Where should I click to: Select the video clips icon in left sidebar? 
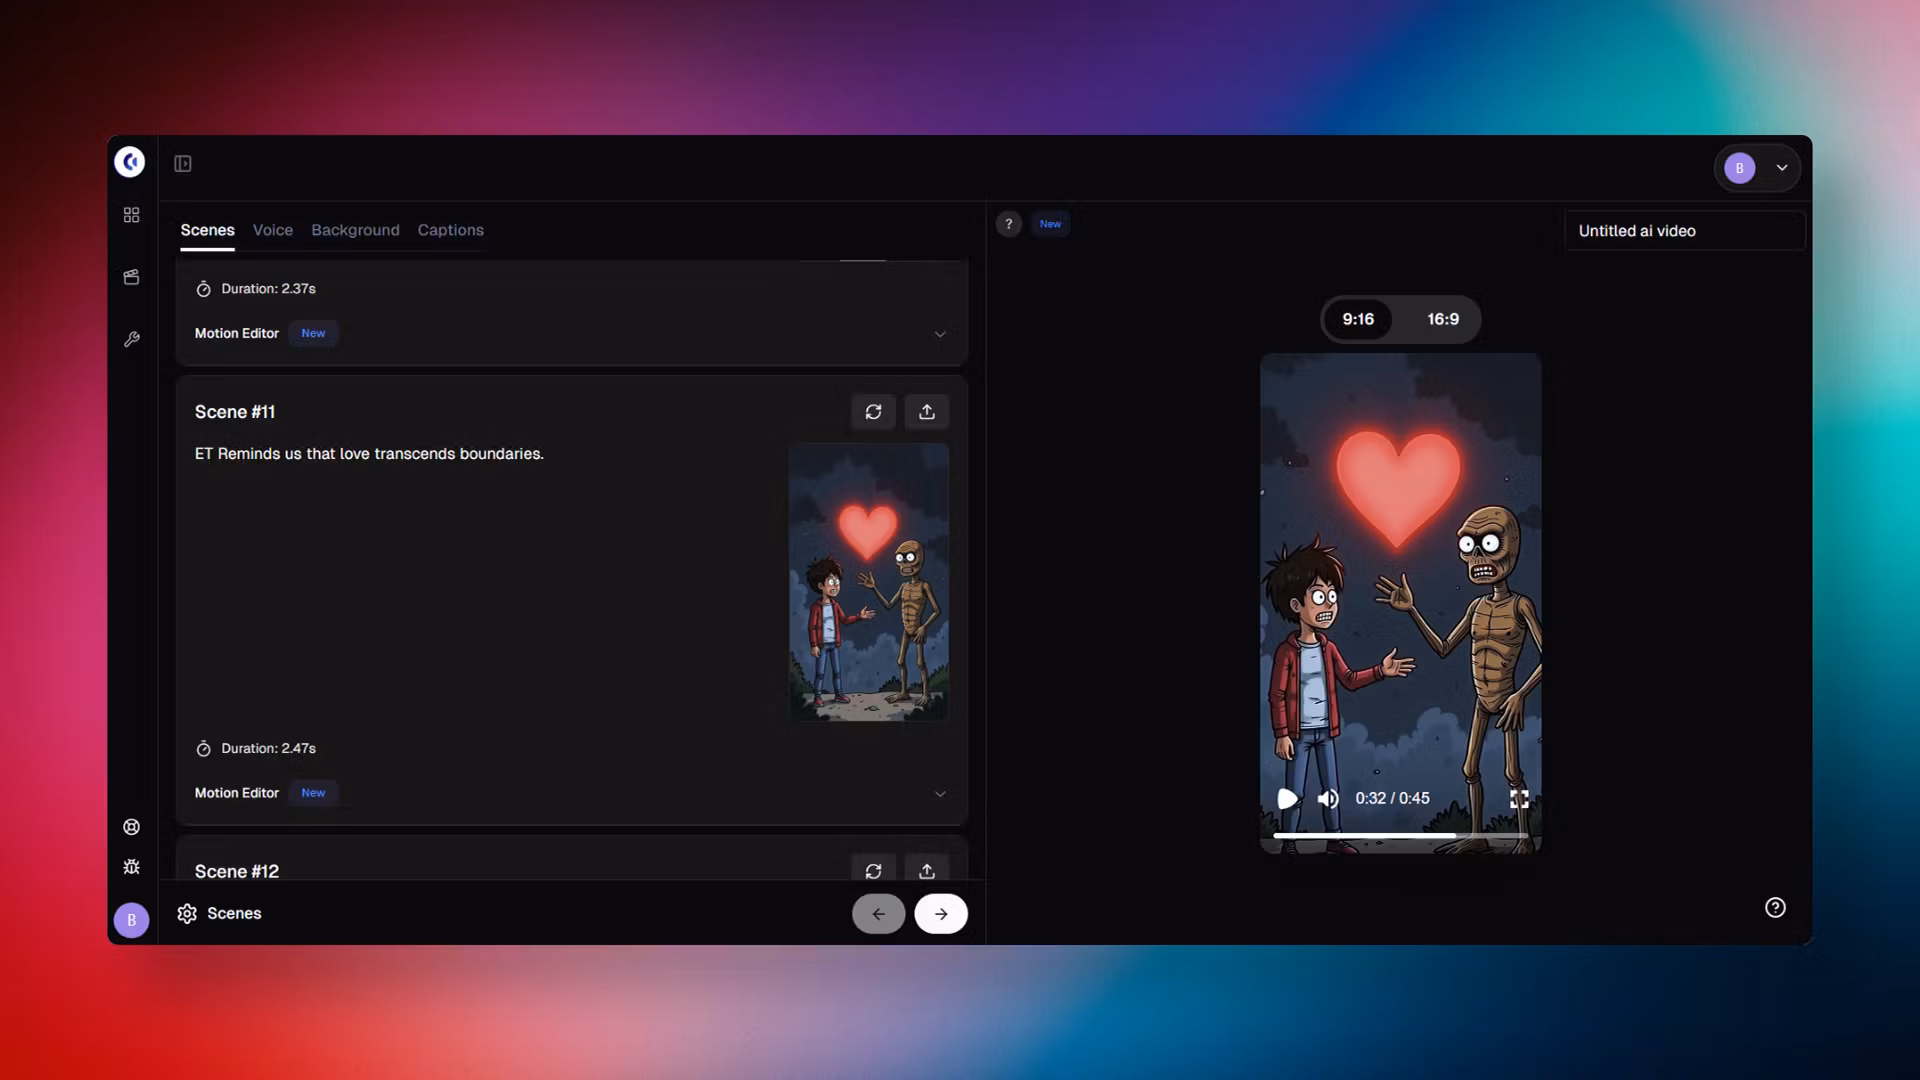point(131,277)
